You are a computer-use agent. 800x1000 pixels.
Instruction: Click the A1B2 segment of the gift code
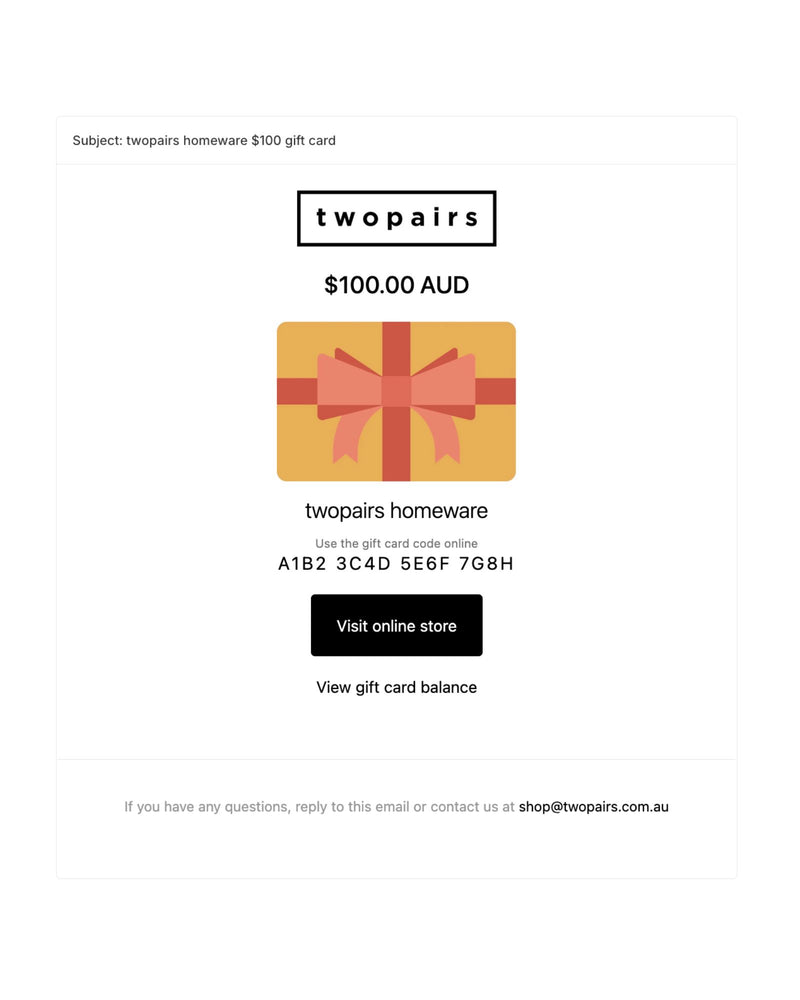tap(297, 564)
